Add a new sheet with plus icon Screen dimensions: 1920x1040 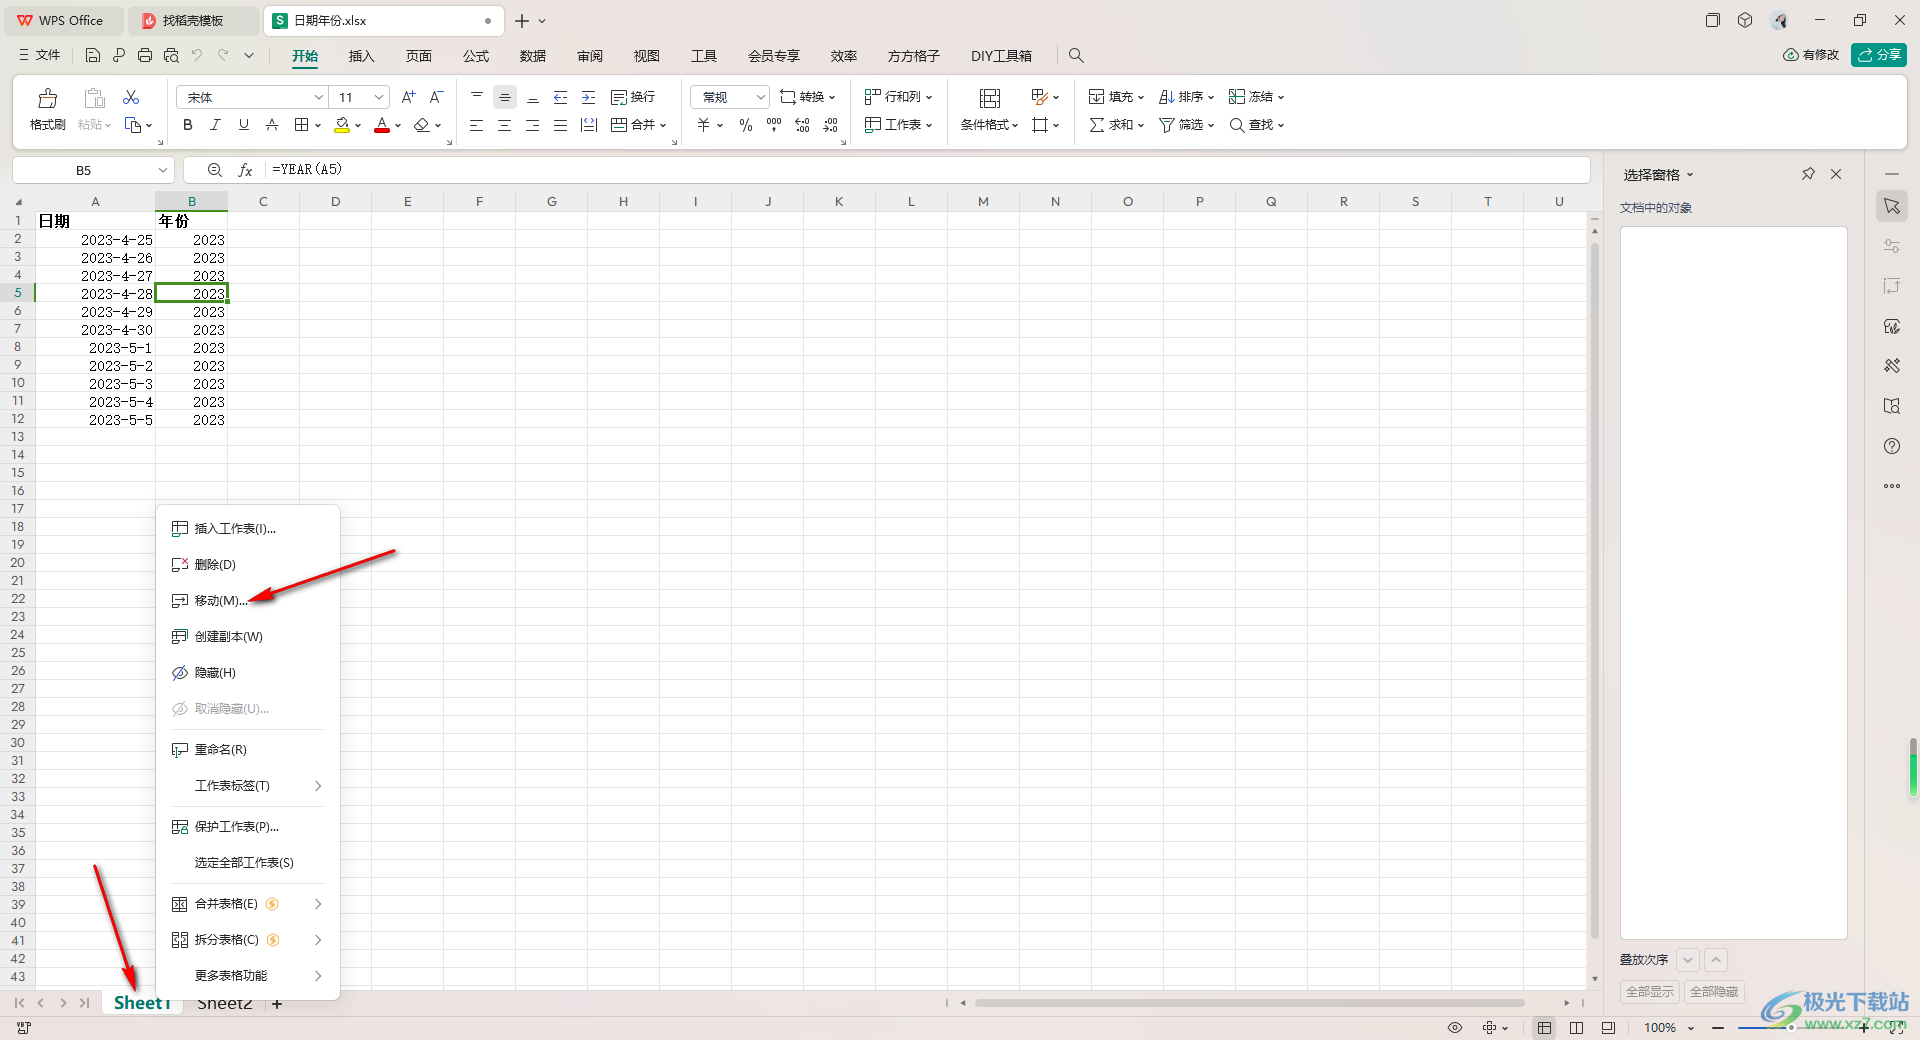pos(277,1004)
